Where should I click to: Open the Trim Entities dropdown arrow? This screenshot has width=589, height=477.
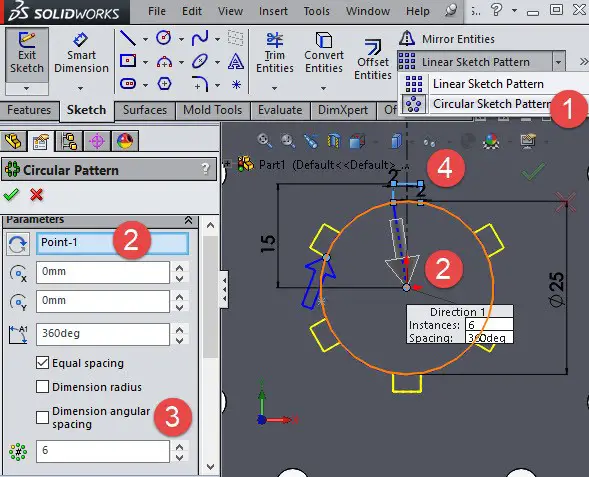point(274,89)
